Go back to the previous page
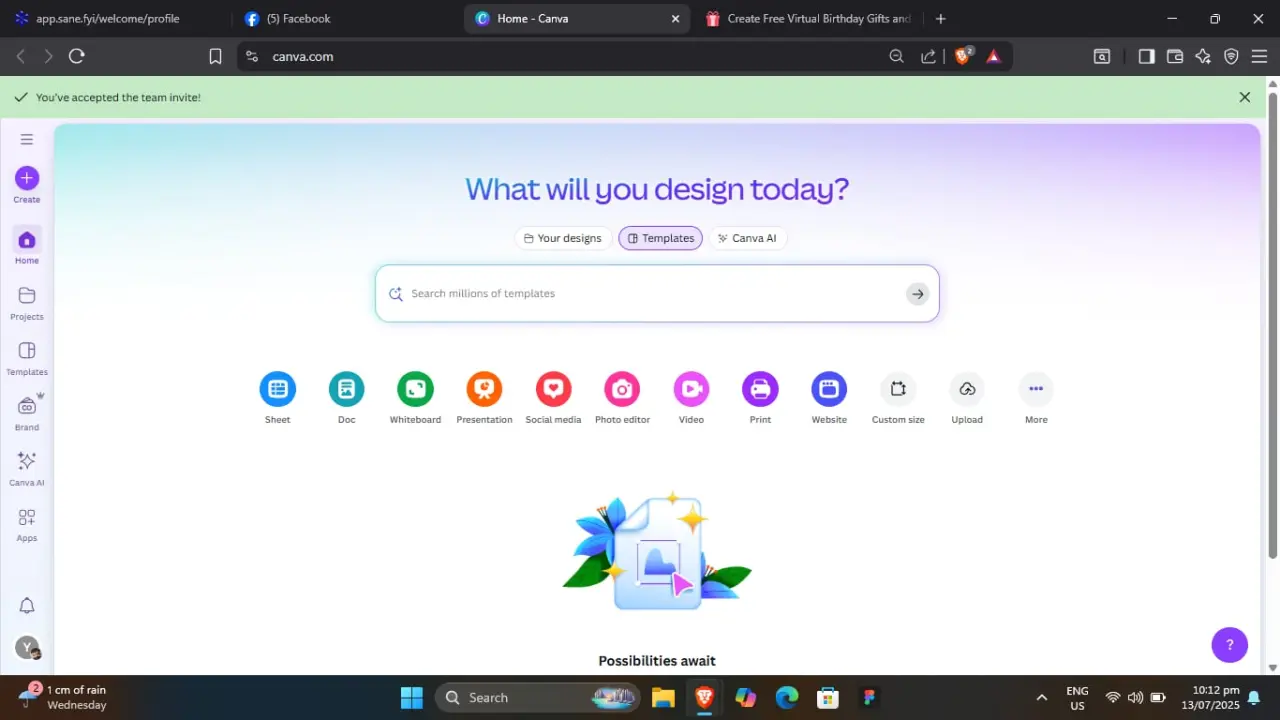Image resolution: width=1280 pixels, height=720 pixels. (20, 56)
